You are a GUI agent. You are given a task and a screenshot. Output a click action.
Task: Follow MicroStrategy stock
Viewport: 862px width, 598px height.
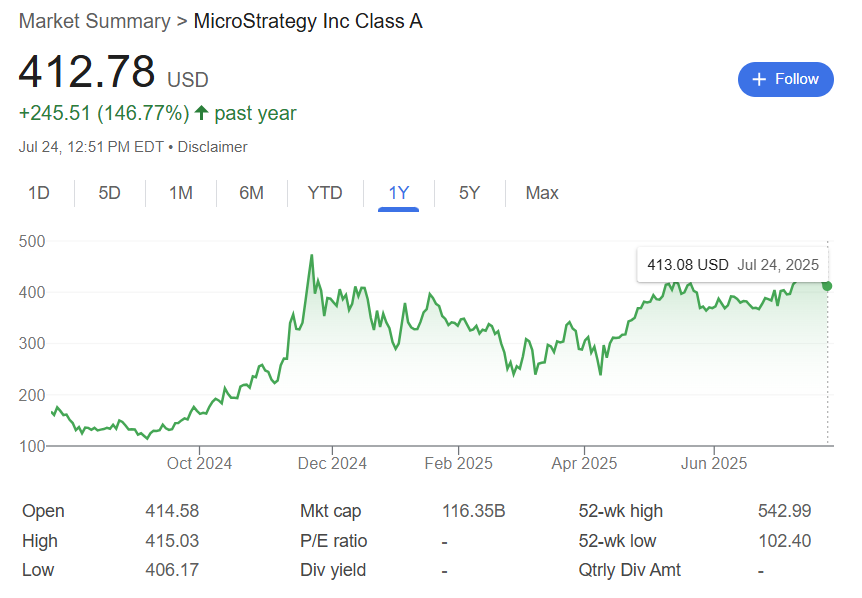(x=786, y=79)
